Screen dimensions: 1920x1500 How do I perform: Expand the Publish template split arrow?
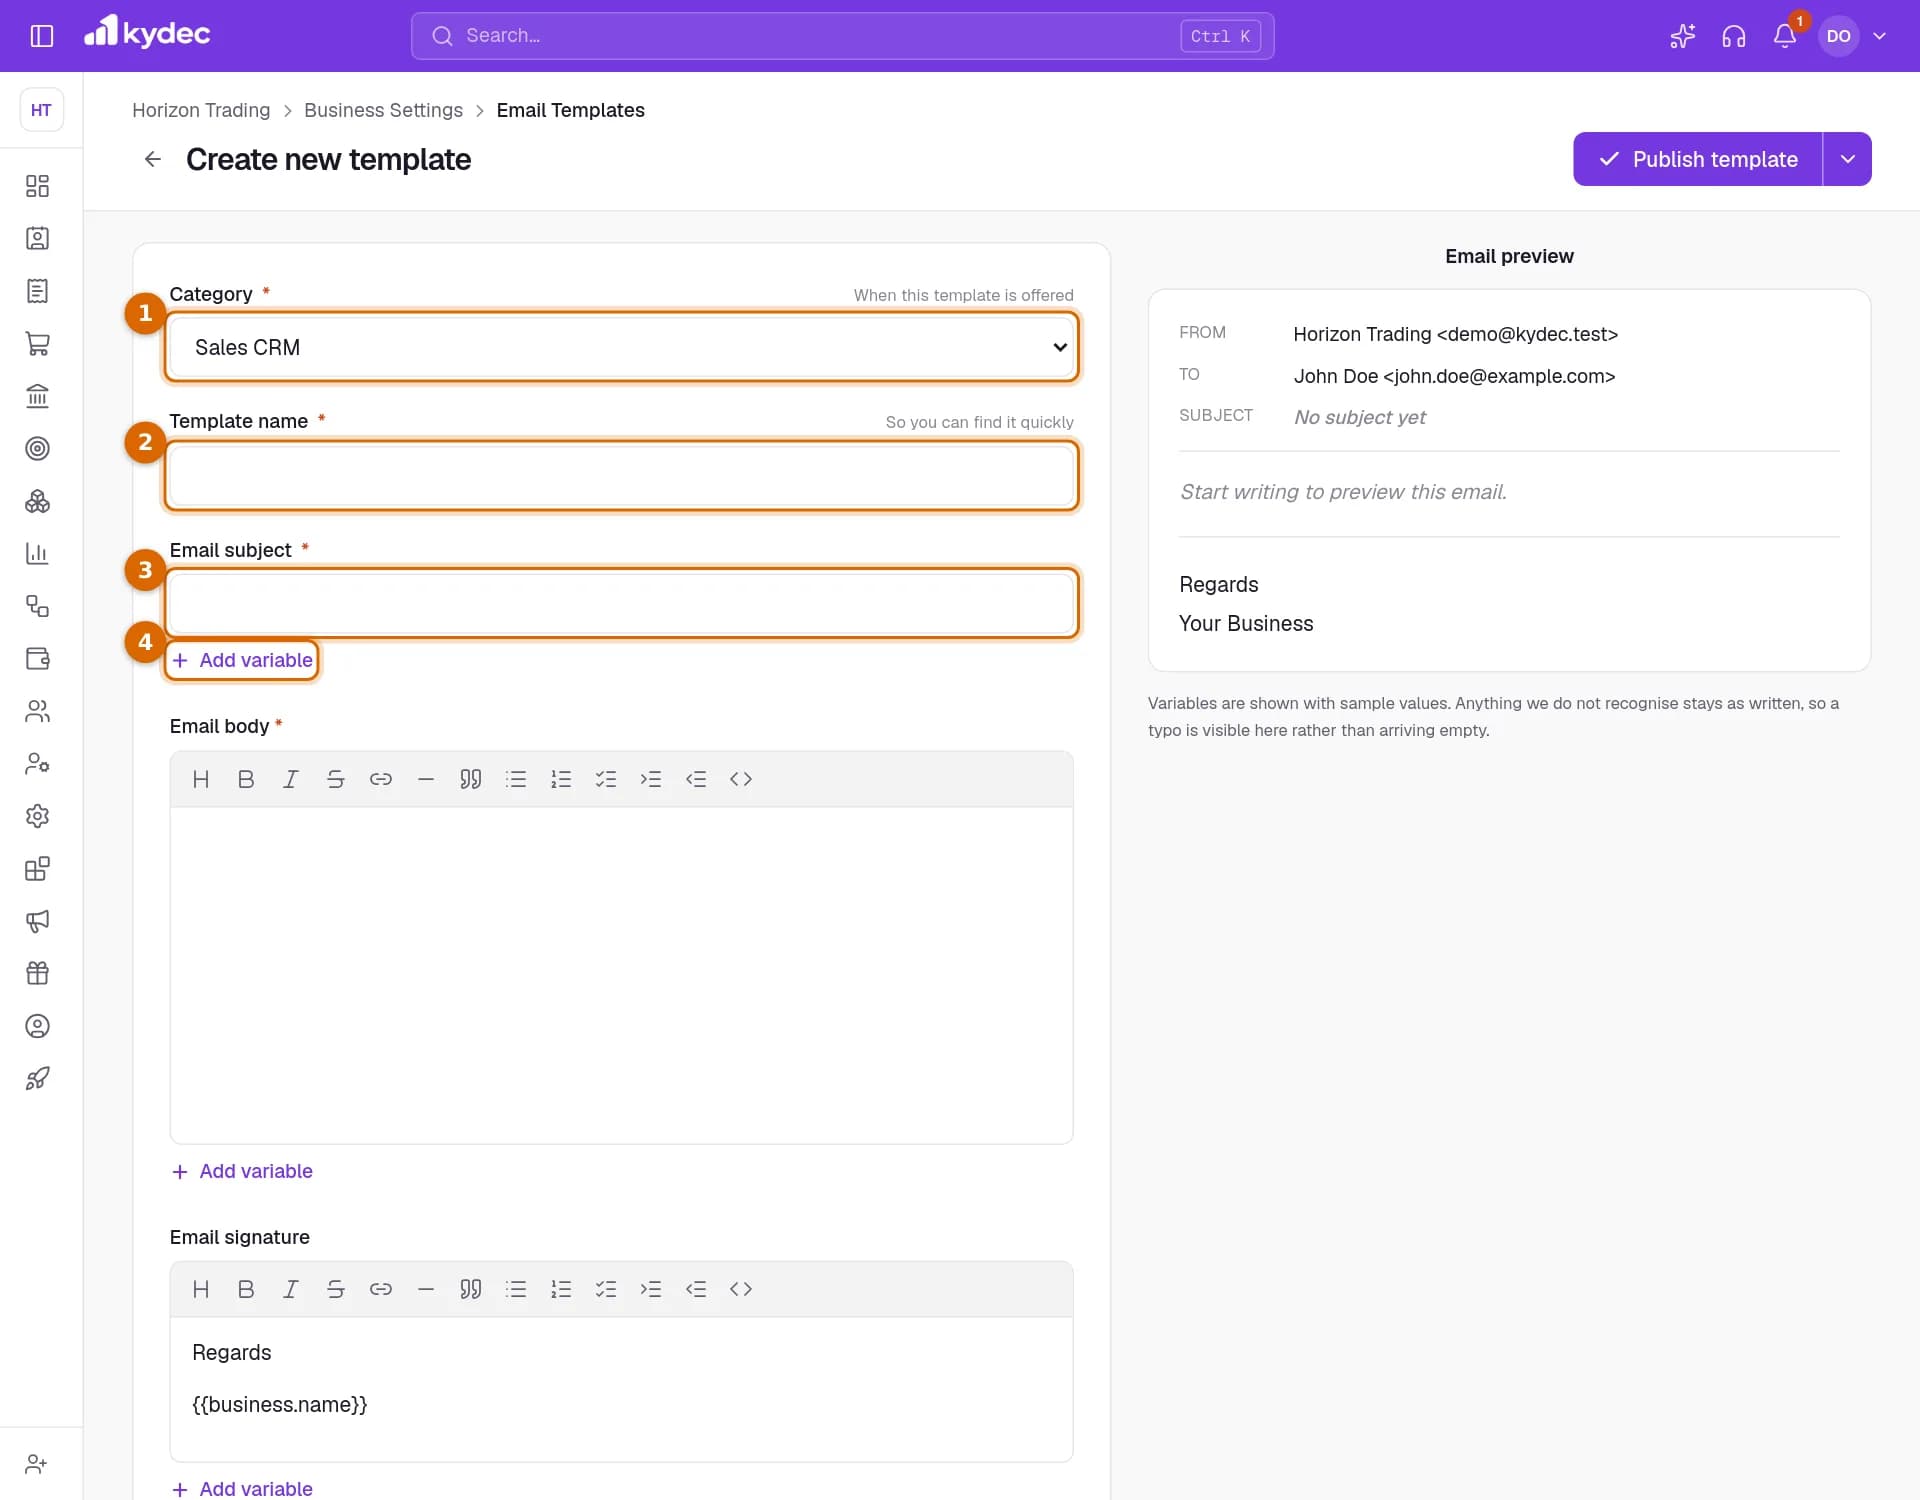coord(1847,159)
